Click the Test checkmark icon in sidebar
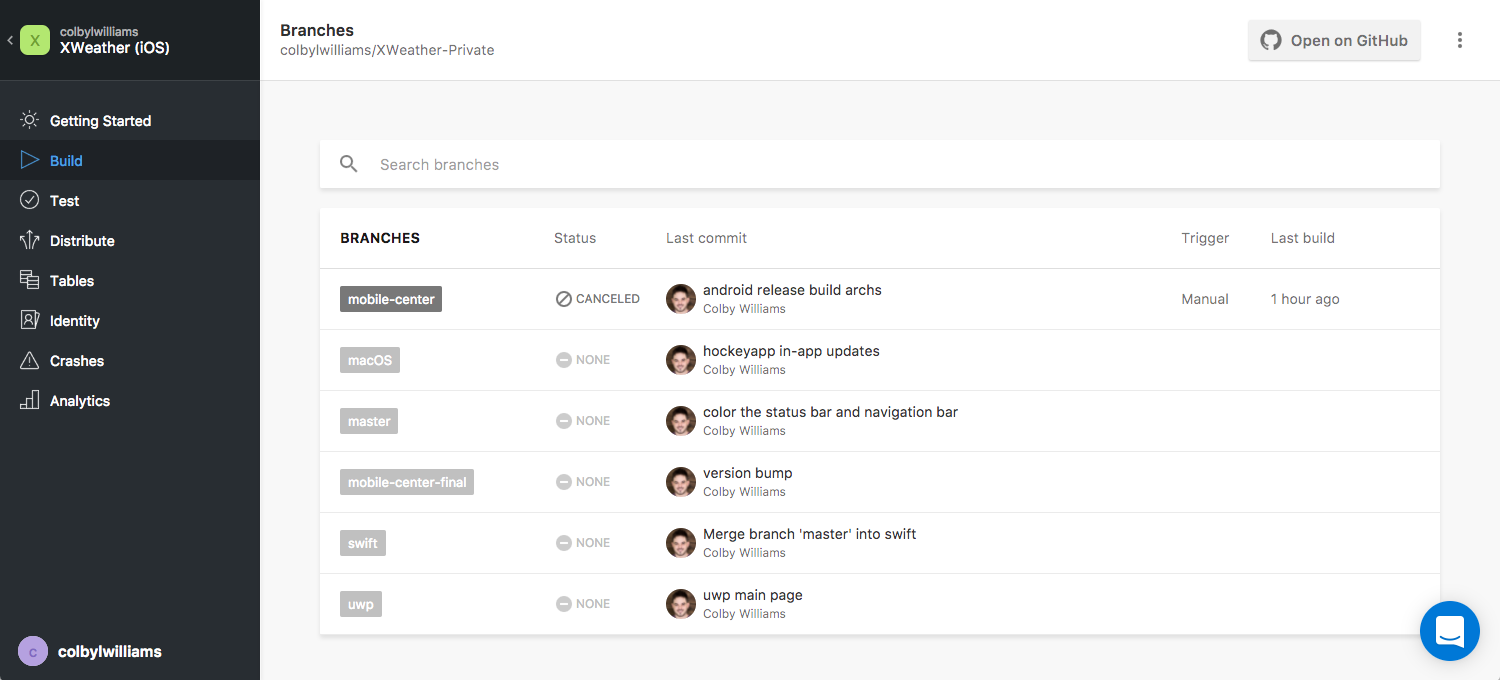This screenshot has height=680, width=1500. point(30,200)
